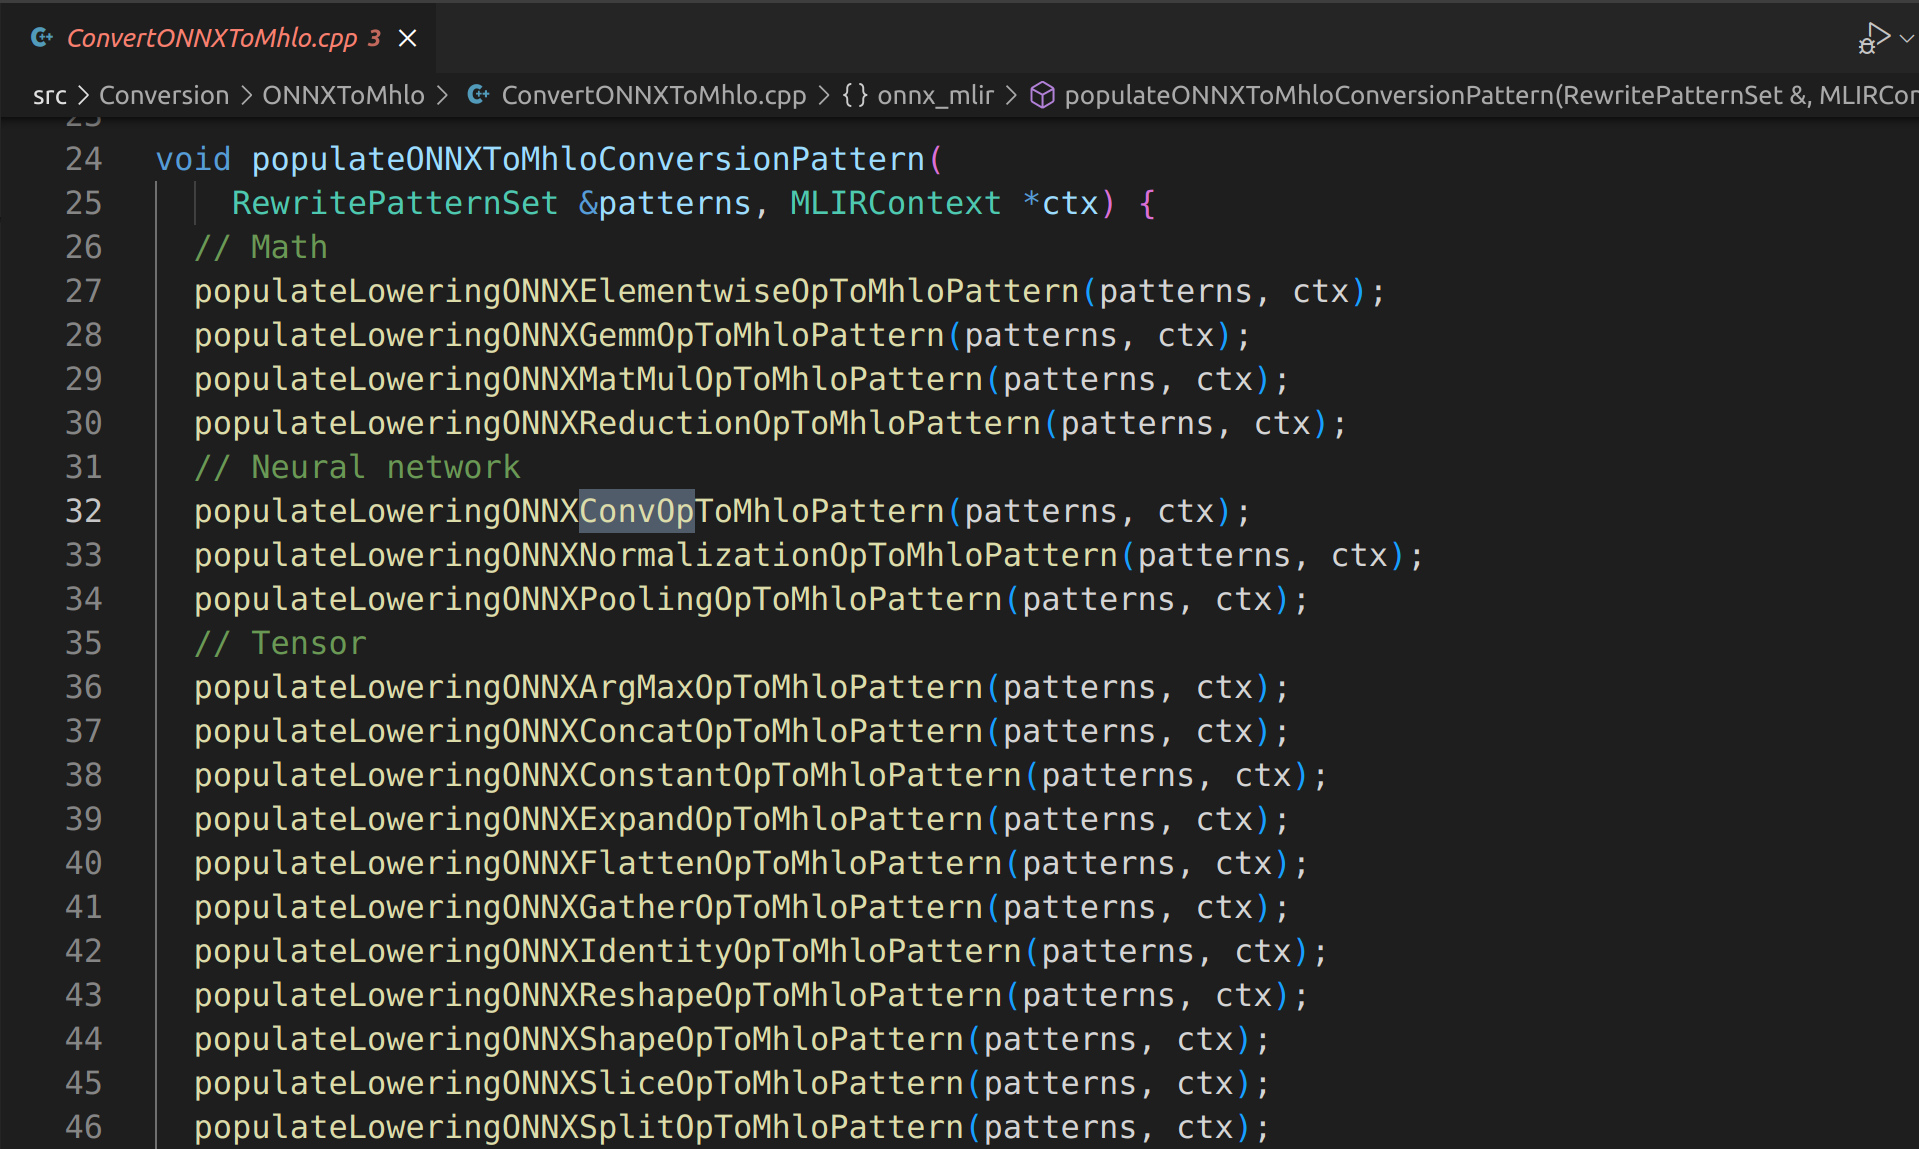Click the highlighted 'ConvOp' selection on line 32
This screenshot has width=1919, height=1149.
pos(637,511)
